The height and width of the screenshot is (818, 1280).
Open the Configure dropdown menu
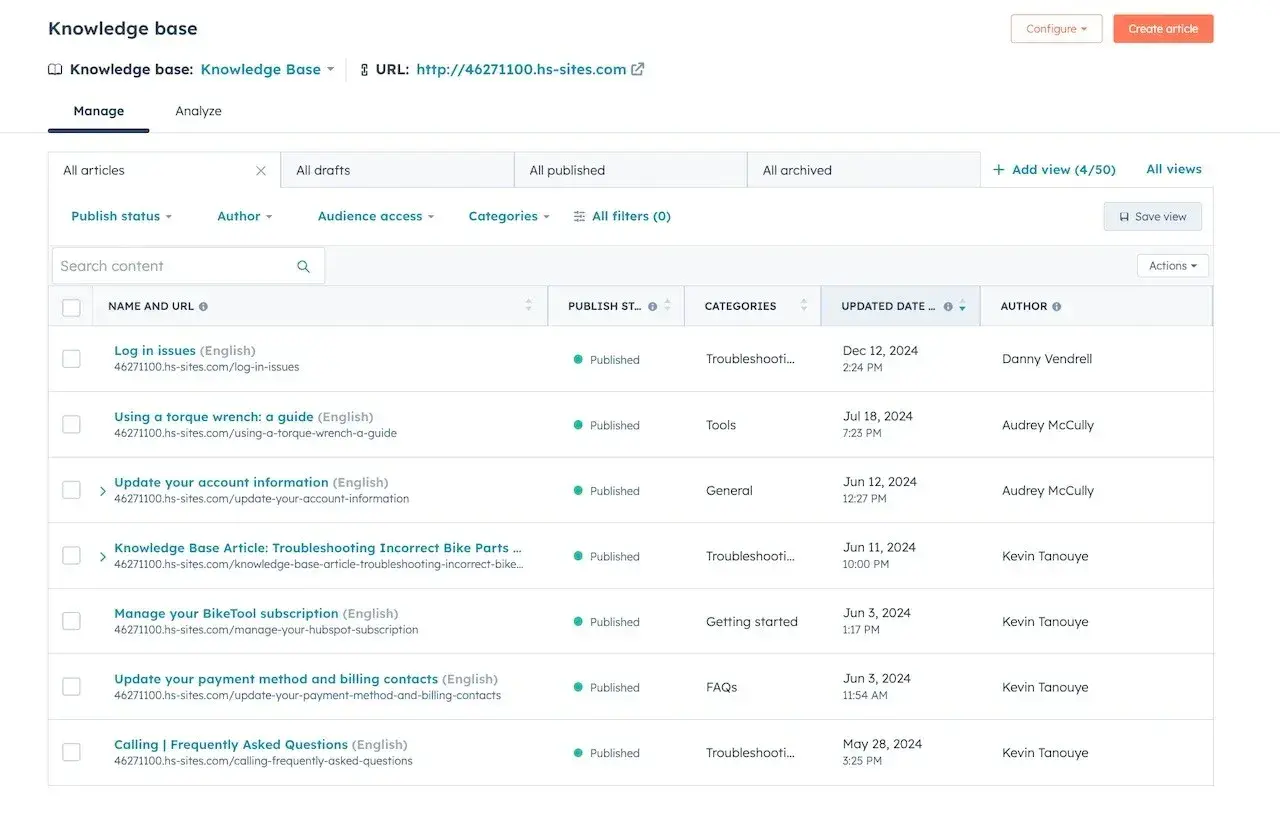pyautogui.click(x=1056, y=28)
